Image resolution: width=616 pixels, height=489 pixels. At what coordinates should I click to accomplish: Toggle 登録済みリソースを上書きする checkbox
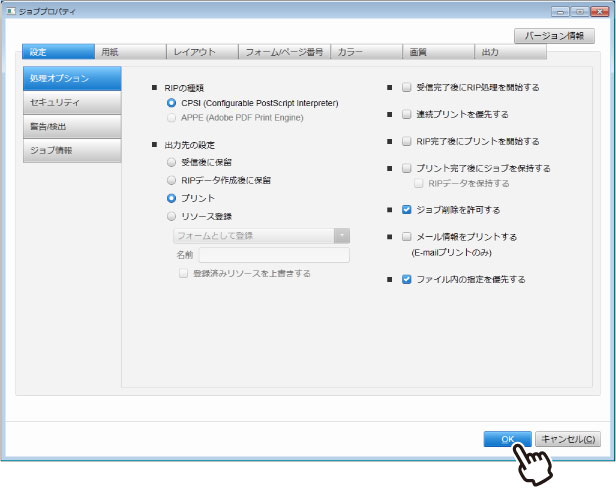183,273
